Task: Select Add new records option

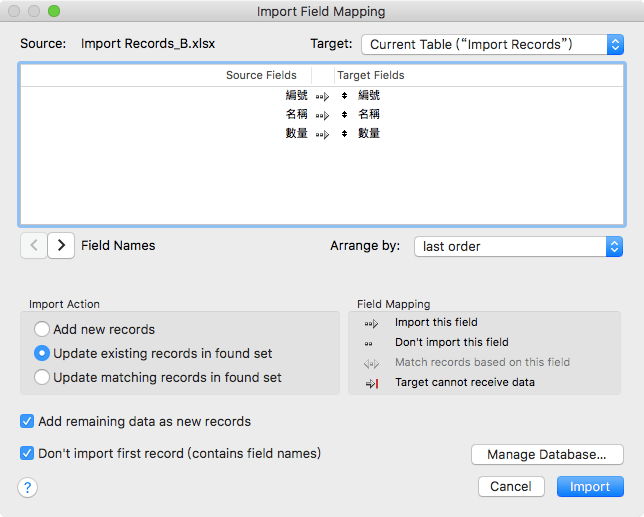Action: [x=42, y=329]
